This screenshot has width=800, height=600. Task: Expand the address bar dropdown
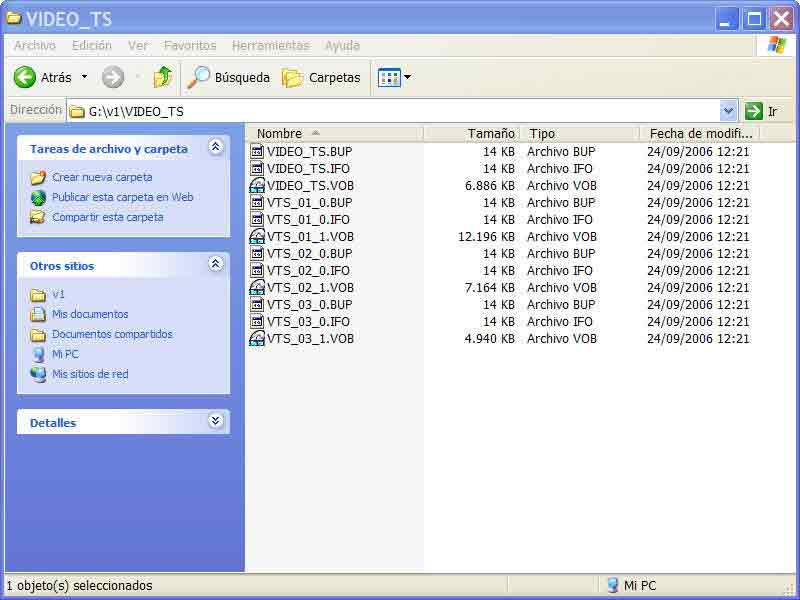[728, 111]
